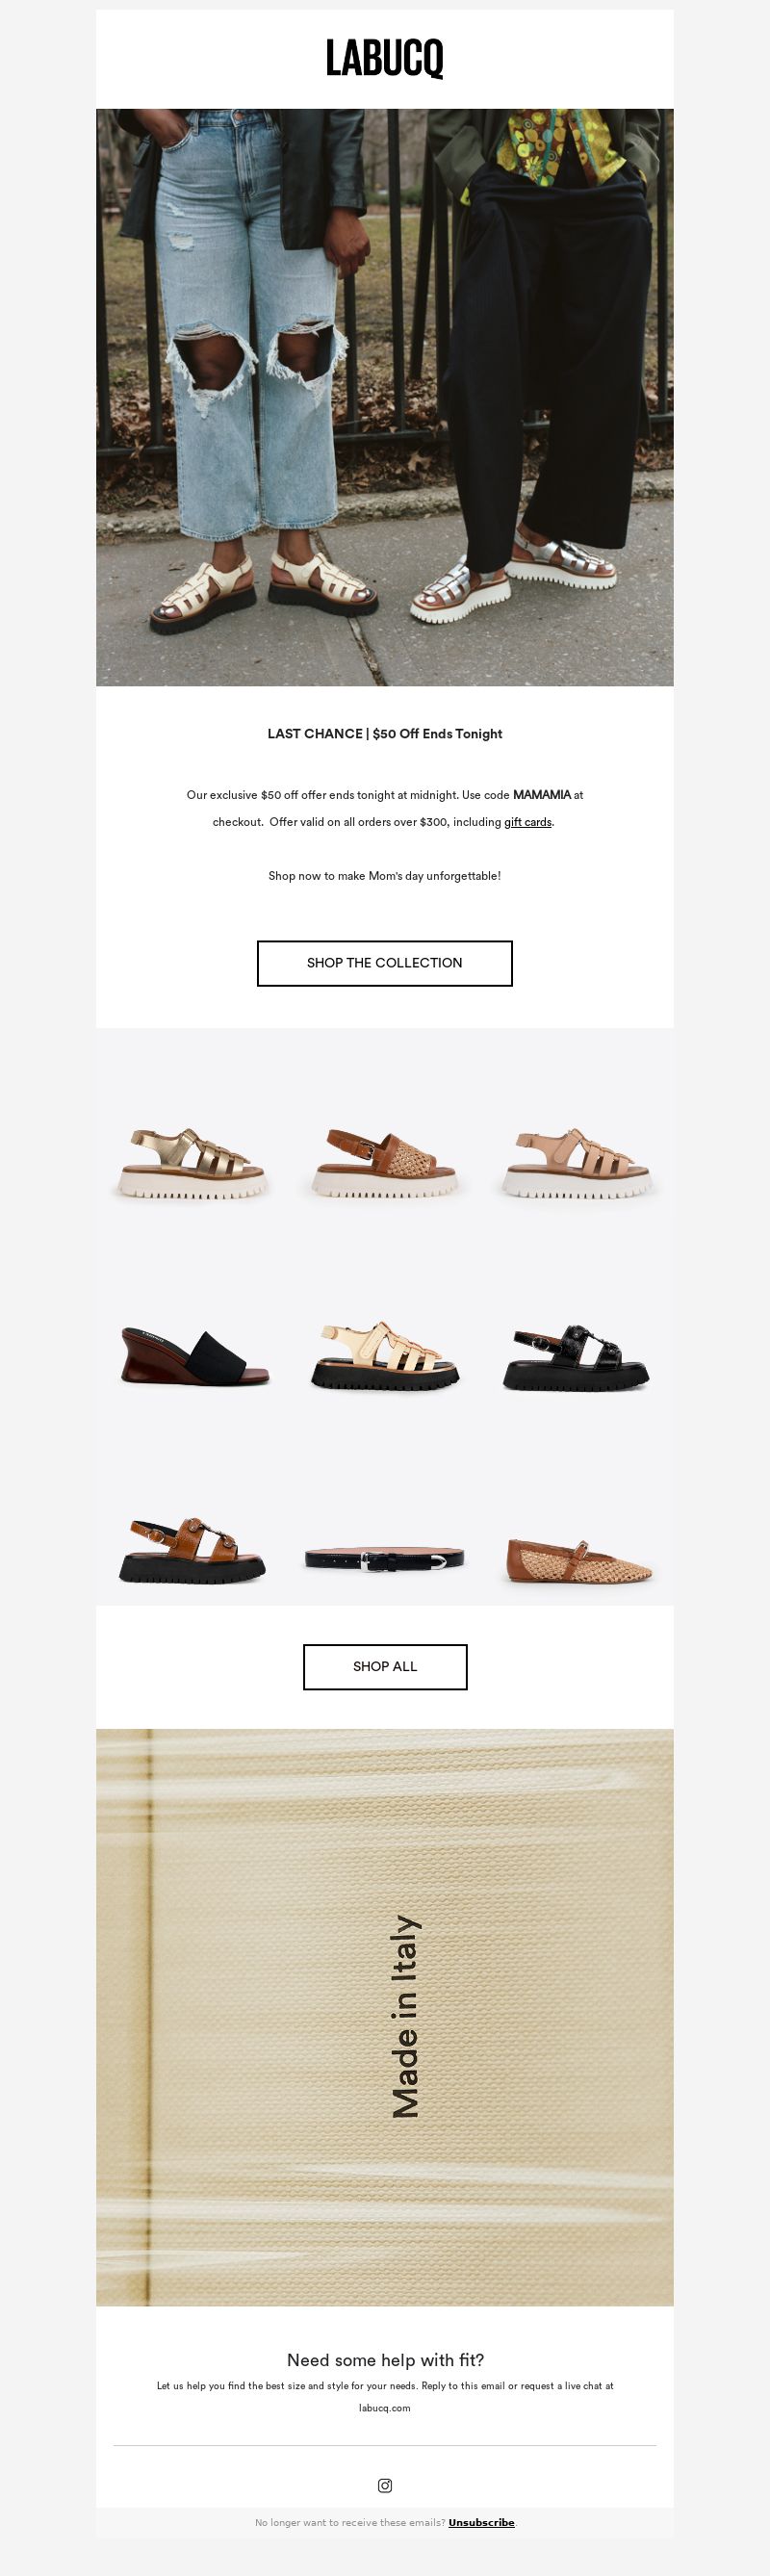
Task: Open the black patent buckle sandal
Action: (577, 1356)
